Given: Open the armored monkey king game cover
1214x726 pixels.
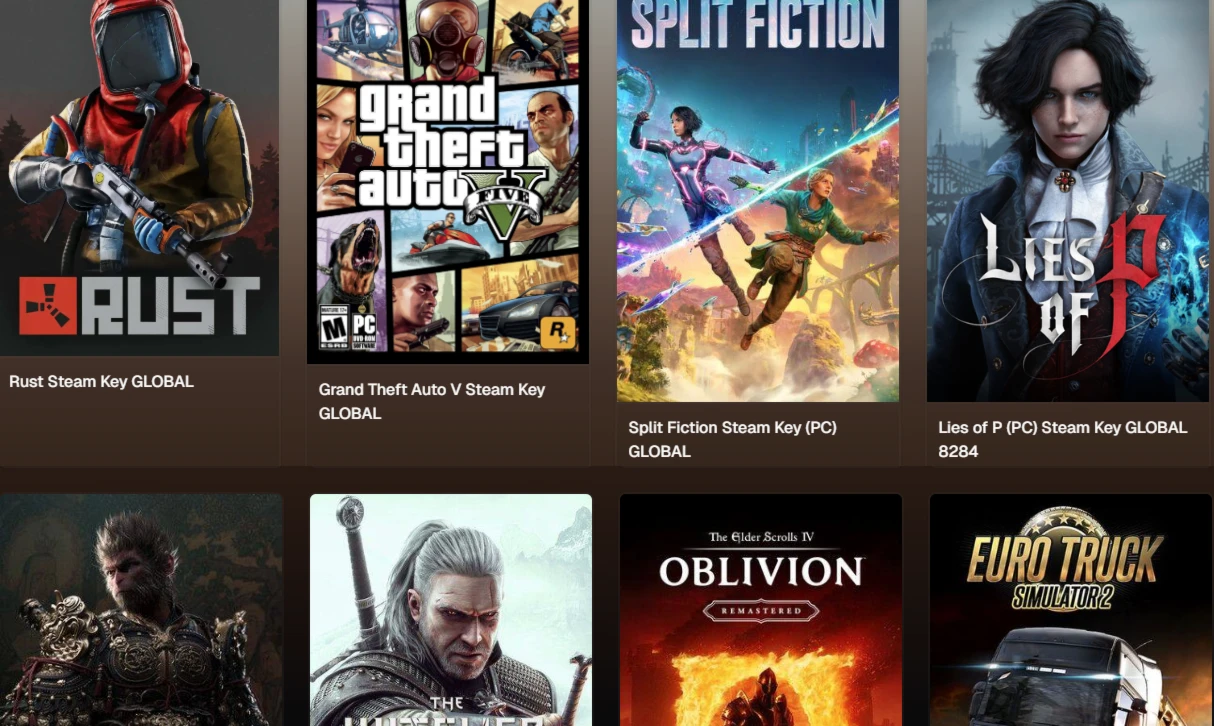Looking at the screenshot, I should 141,610.
